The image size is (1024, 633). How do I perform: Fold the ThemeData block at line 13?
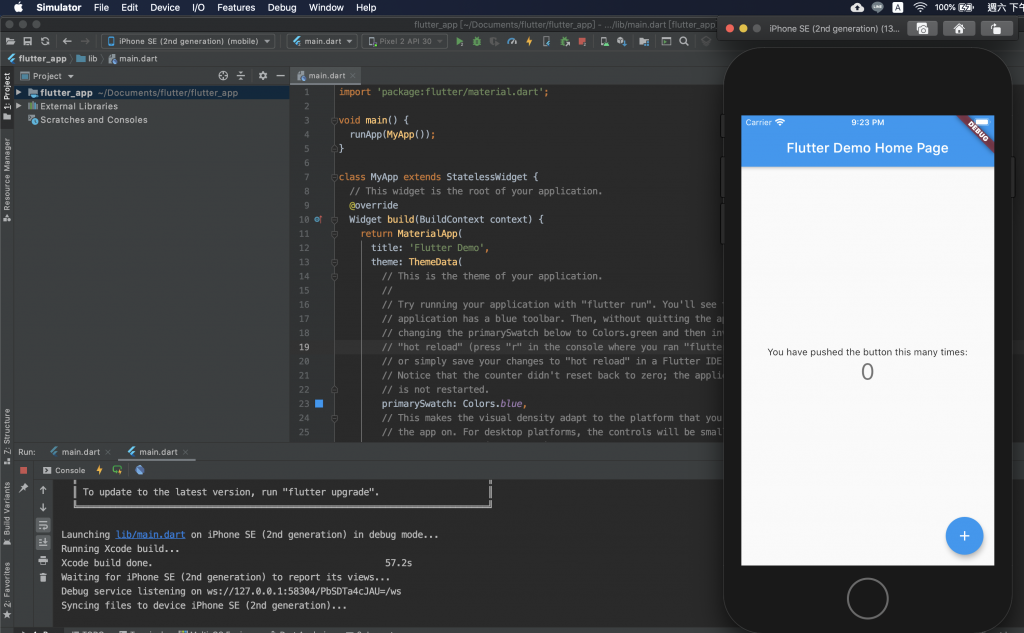[x=334, y=262]
